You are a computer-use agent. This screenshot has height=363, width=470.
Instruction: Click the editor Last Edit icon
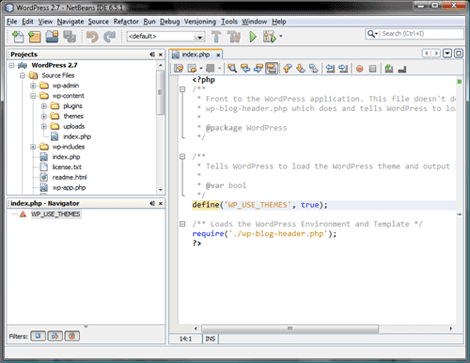click(179, 69)
